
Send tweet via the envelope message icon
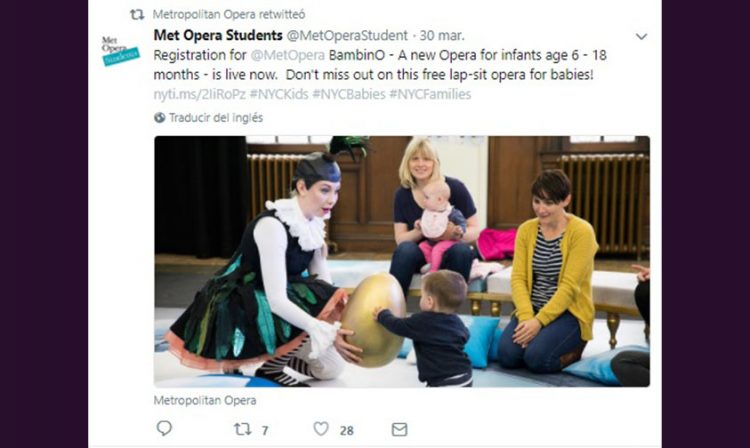click(399, 429)
